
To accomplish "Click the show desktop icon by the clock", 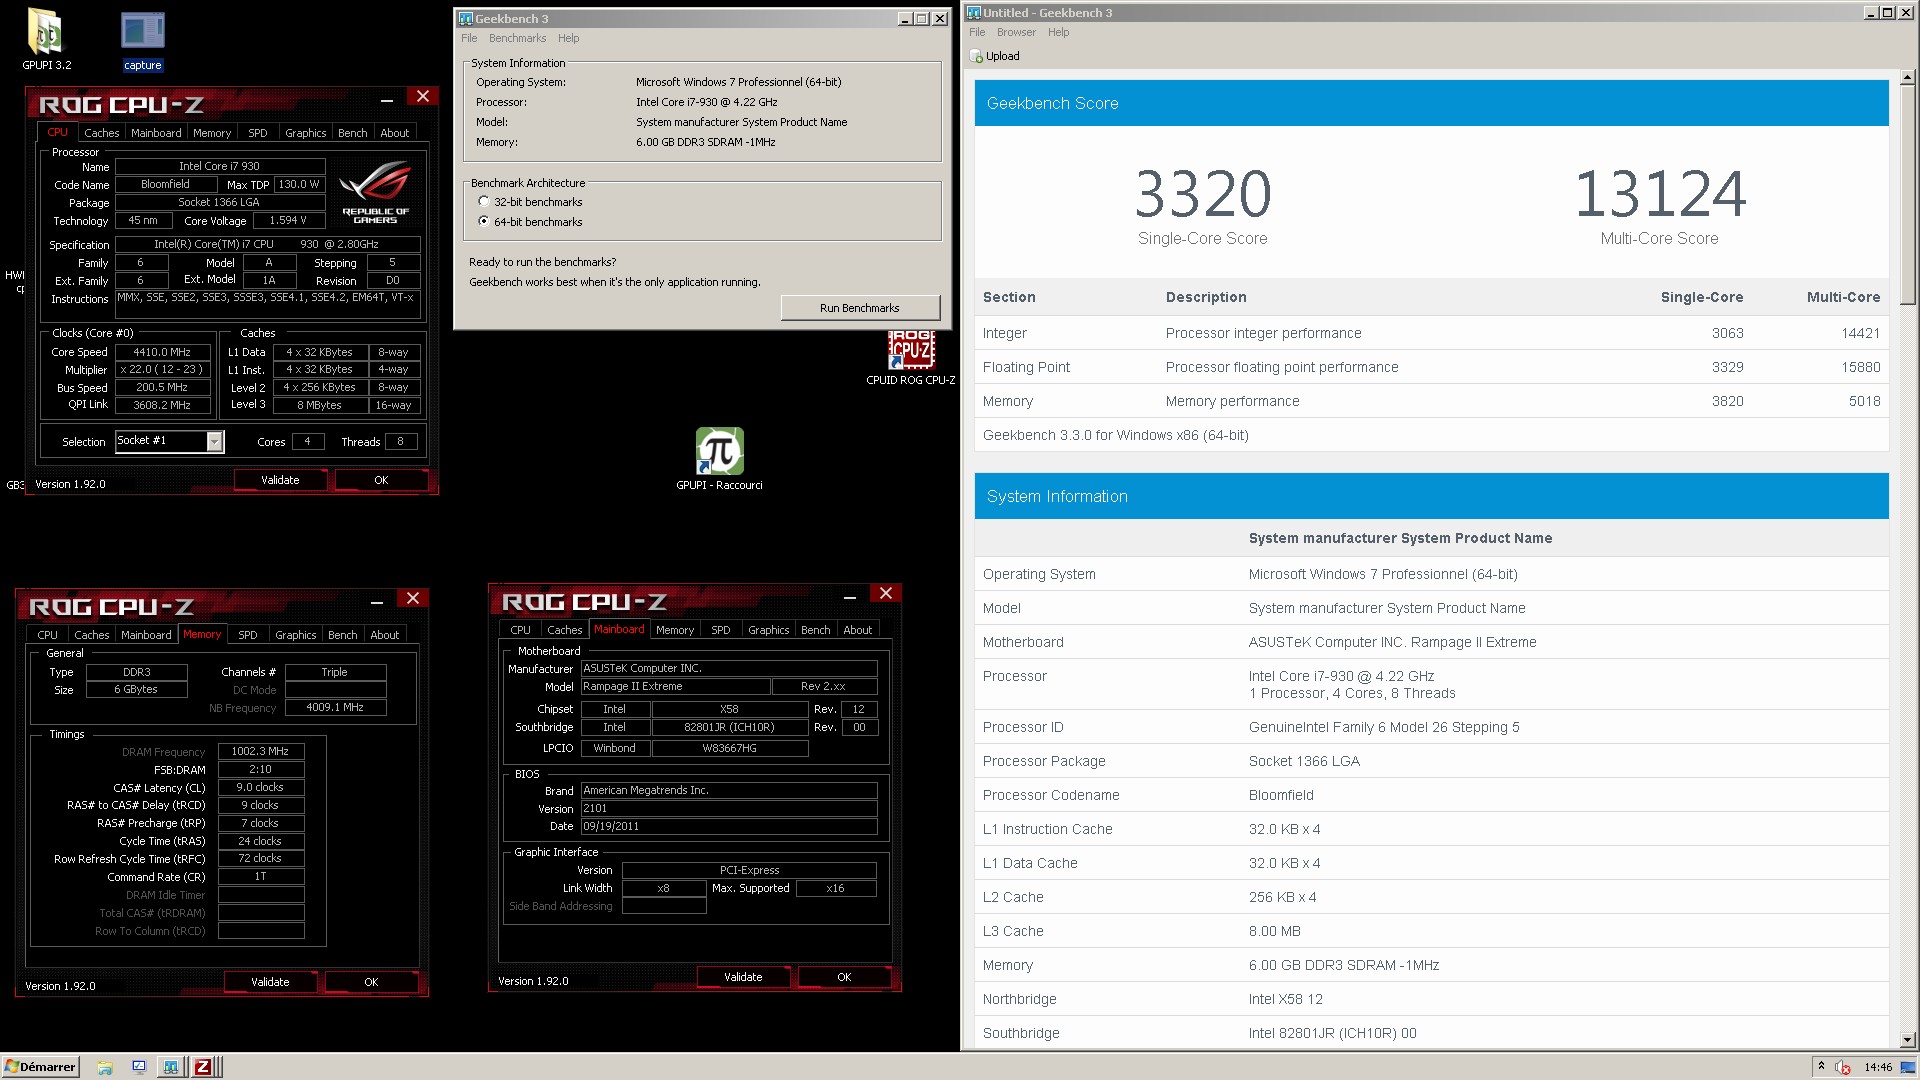I will coord(1906,1067).
